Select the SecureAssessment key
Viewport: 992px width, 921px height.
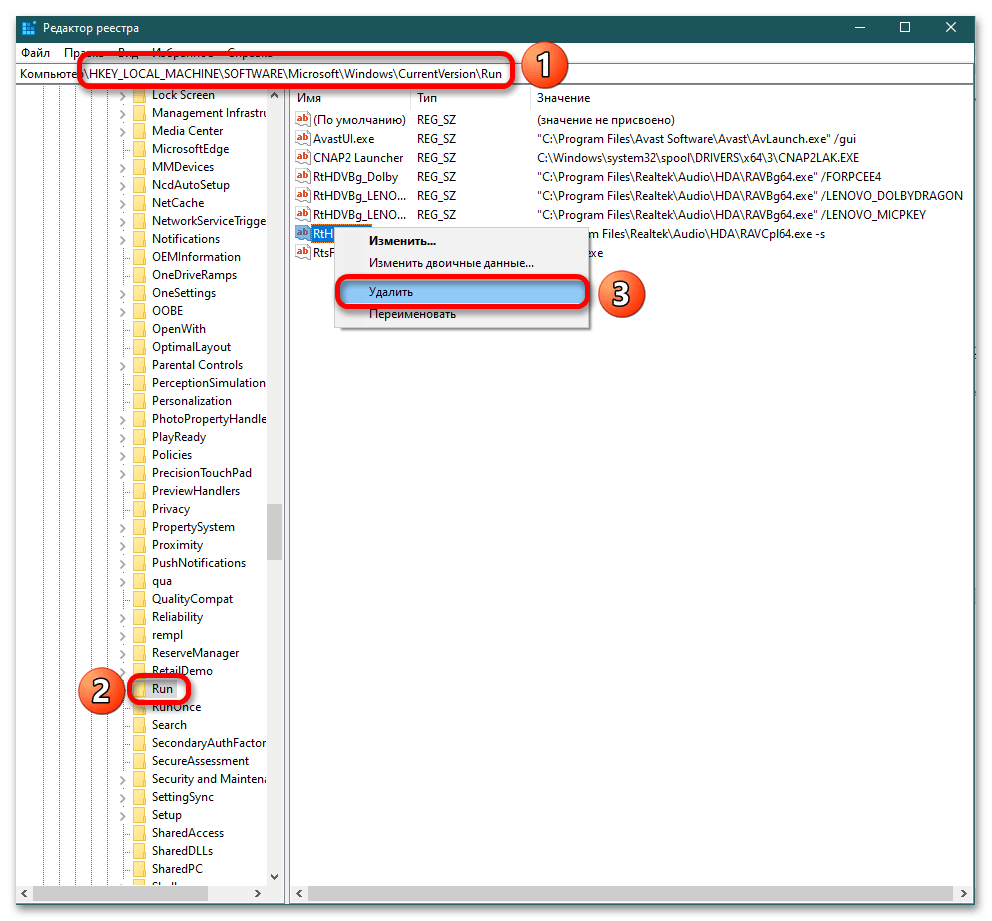[200, 761]
